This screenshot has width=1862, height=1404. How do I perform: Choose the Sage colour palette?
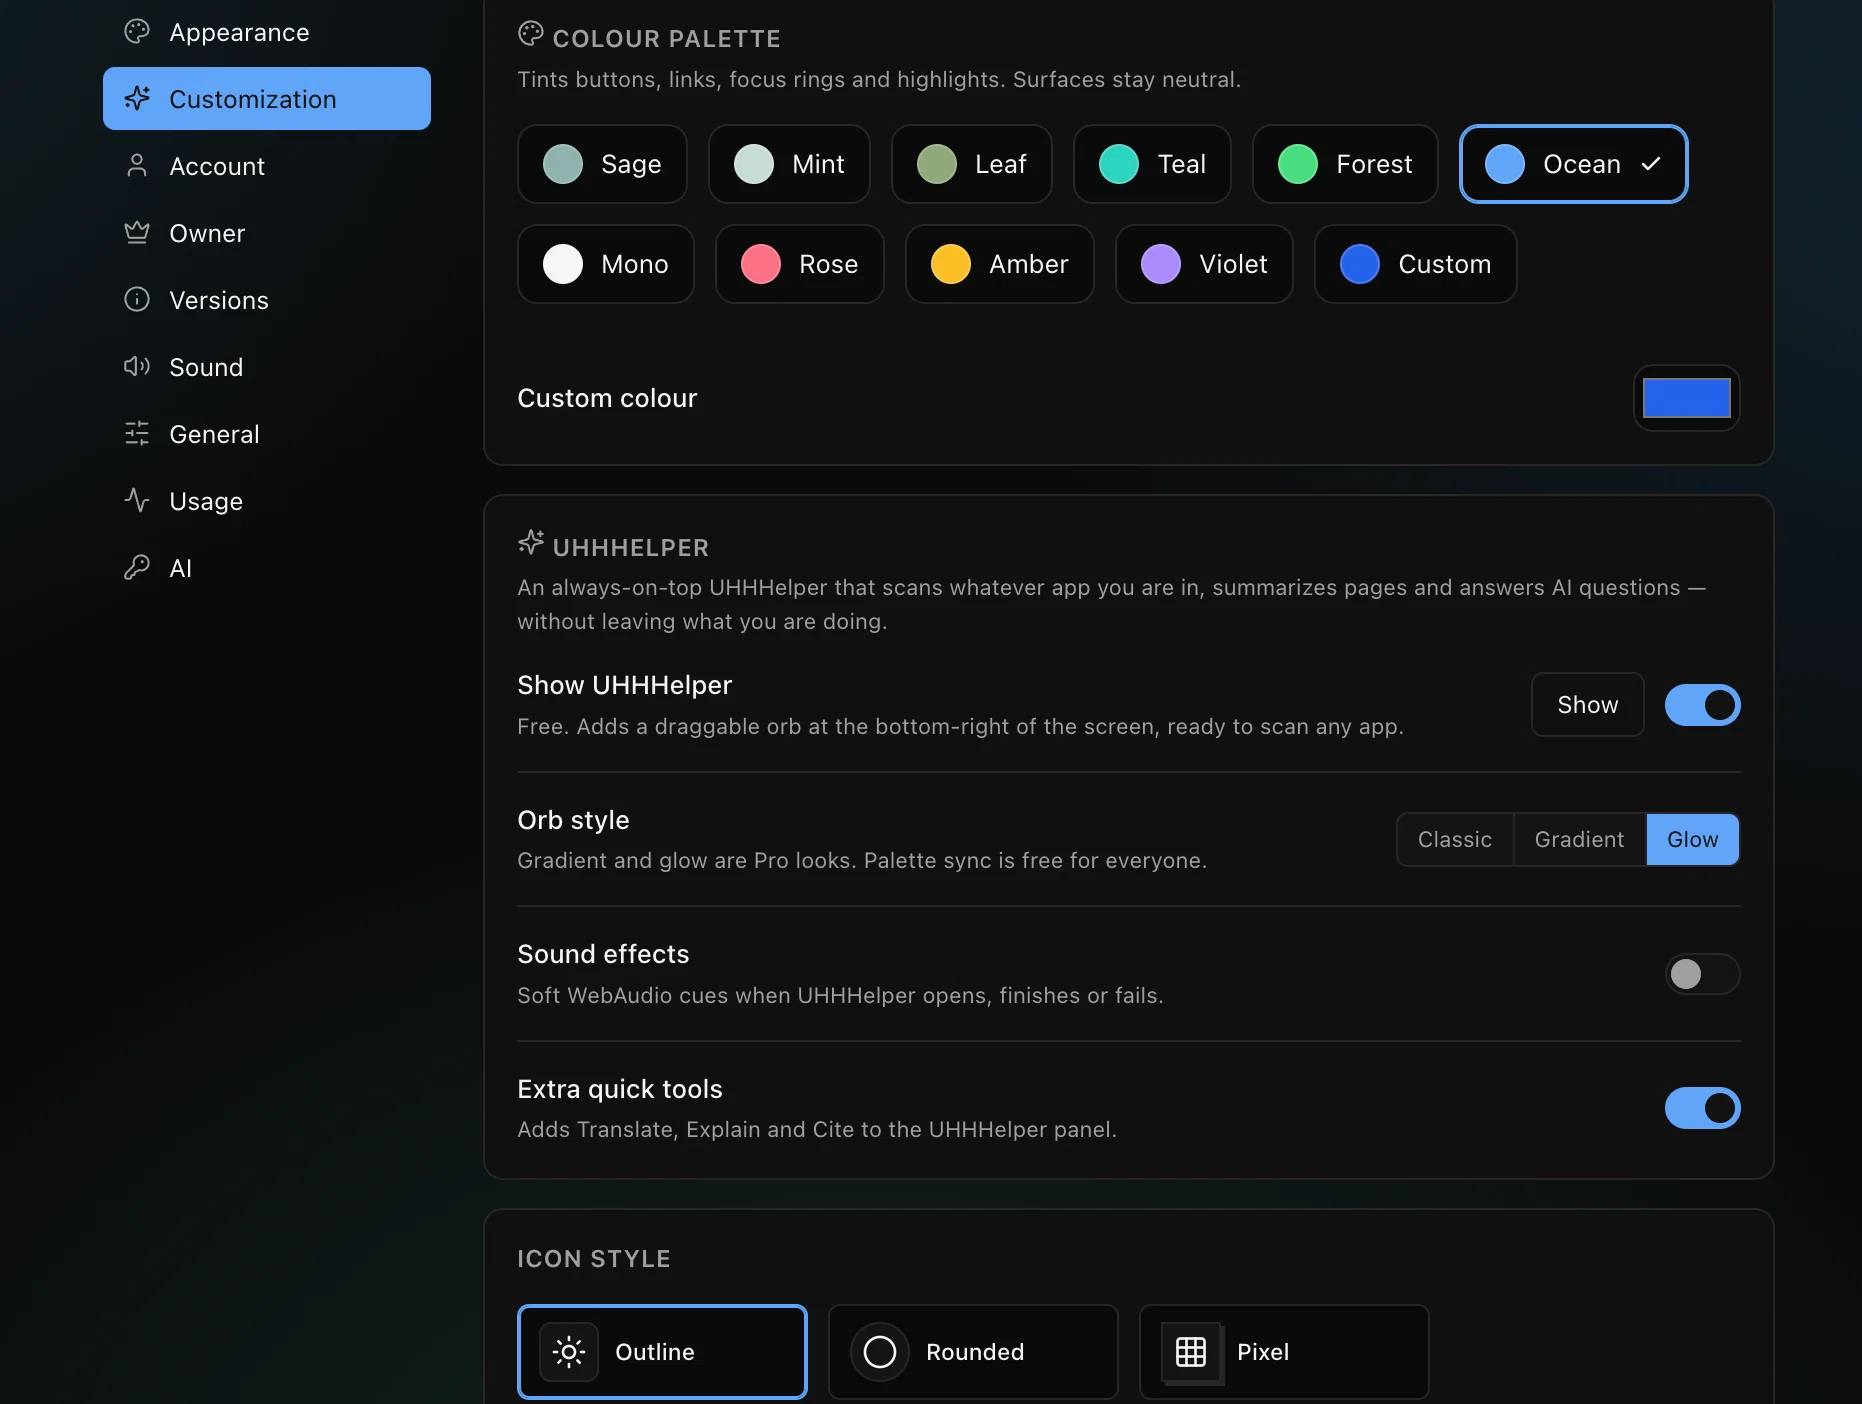602,164
